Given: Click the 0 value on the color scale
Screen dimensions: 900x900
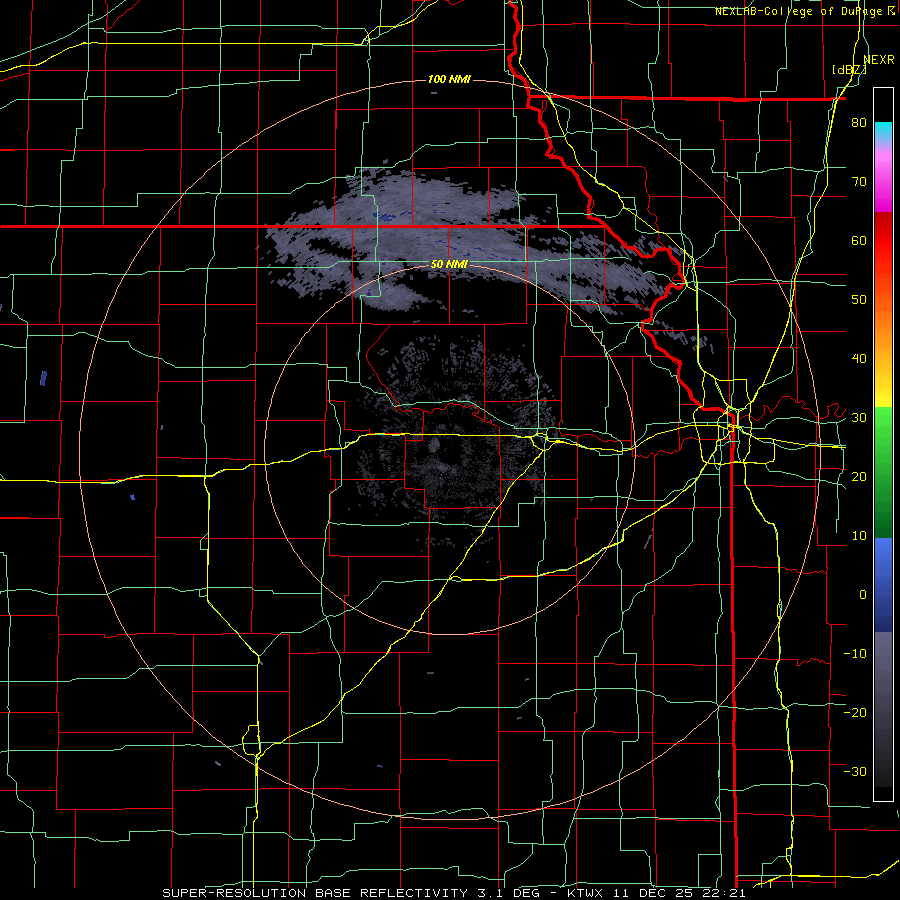Looking at the screenshot, I should (863, 595).
